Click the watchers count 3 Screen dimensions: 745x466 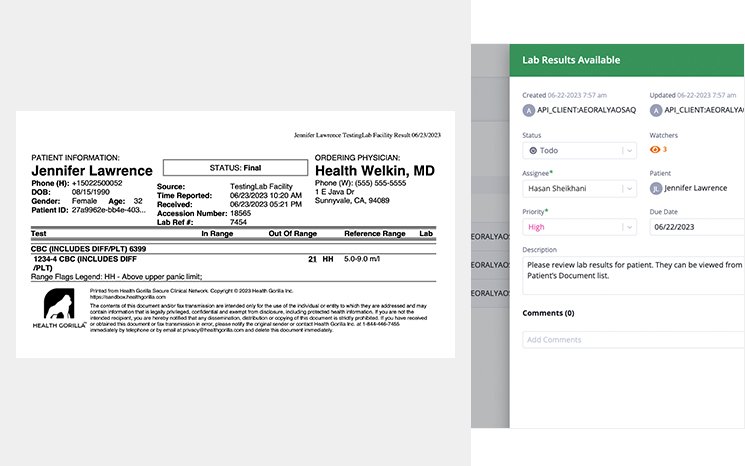click(x=665, y=149)
